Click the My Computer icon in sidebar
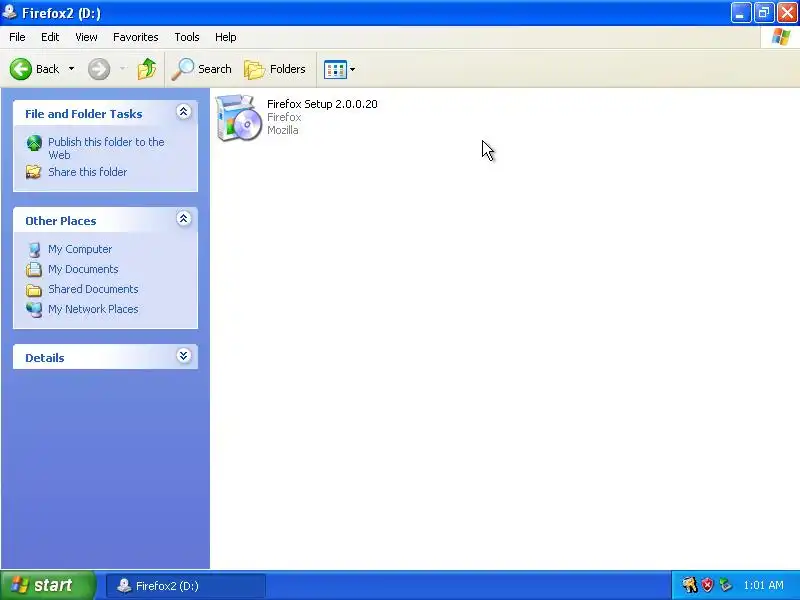 (x=34, y=249)
